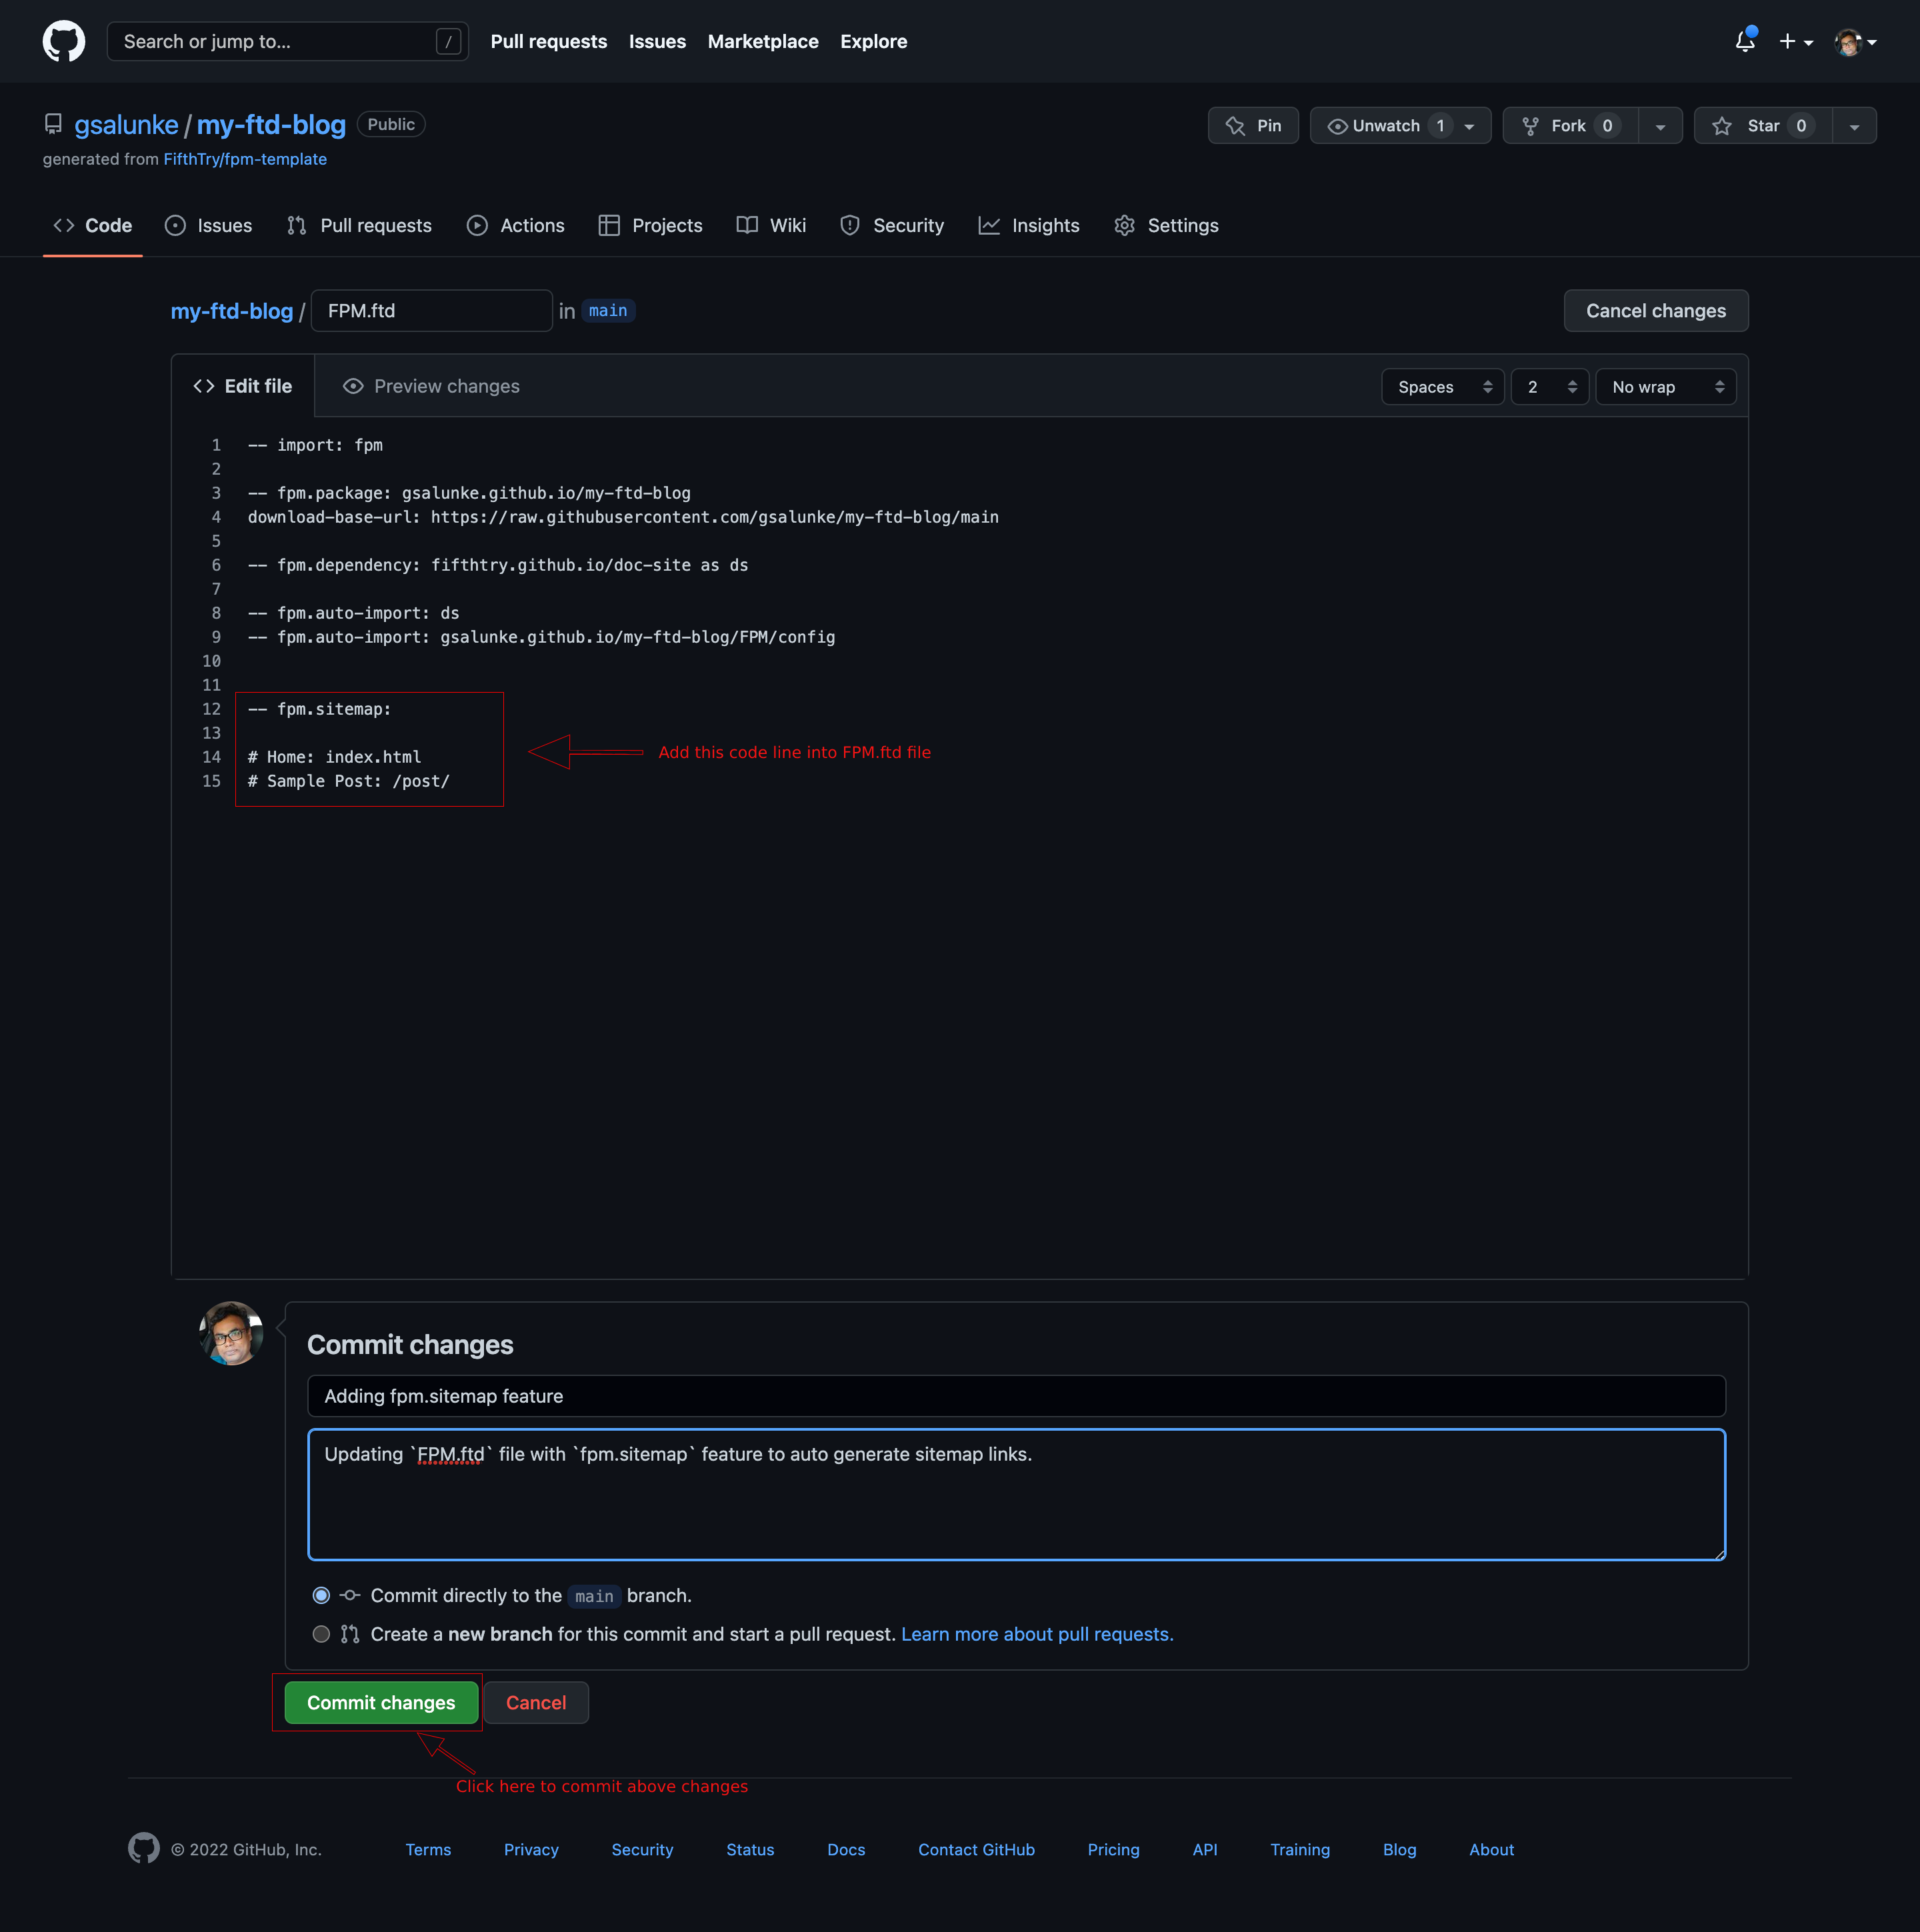Open footer Security link

(642, 1849)
